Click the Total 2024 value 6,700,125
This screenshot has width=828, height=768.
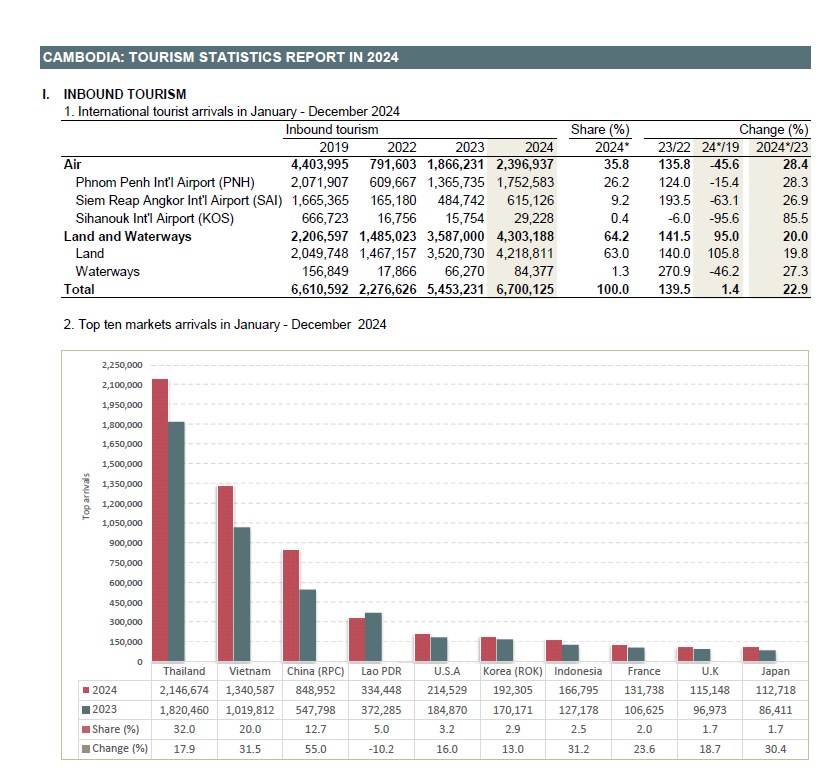[x=524, y=289]
